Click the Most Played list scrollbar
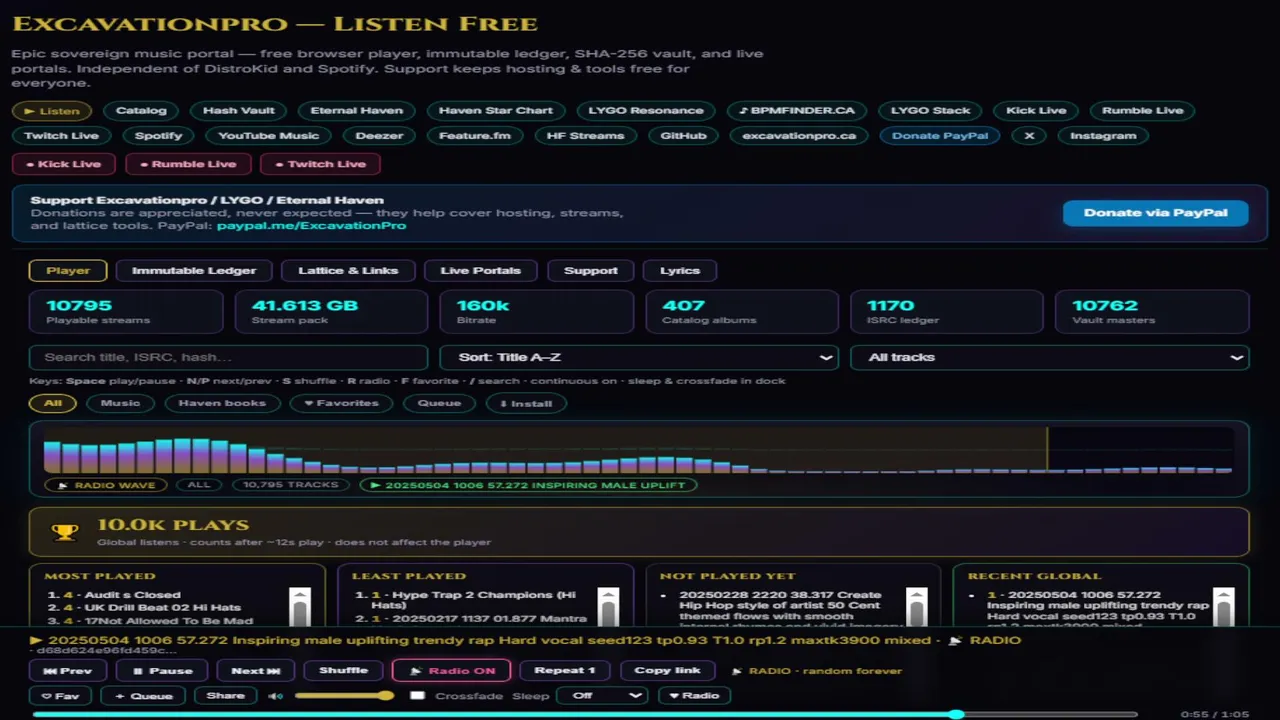This screenshot has height=720, width=1280. [299, 607]
